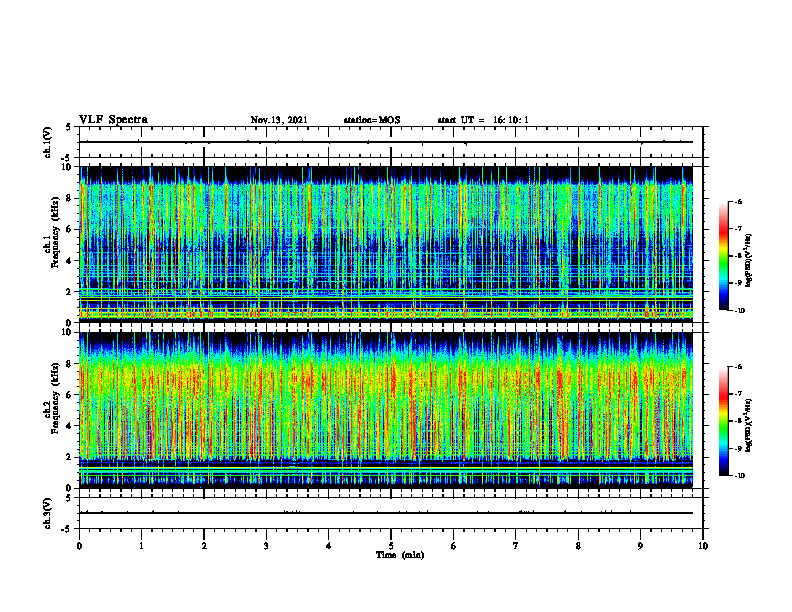This screenshot has width=792, height=612.
Task: Click the time axis tick label "10"
Action: (703, 546)
